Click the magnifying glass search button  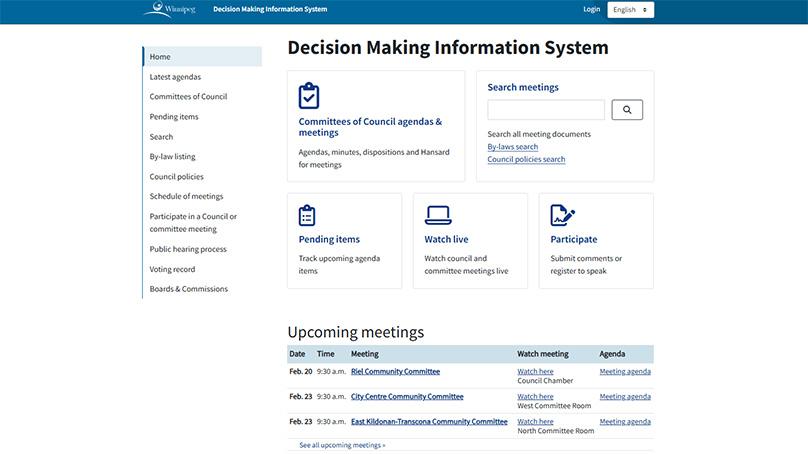click(627, 110)
